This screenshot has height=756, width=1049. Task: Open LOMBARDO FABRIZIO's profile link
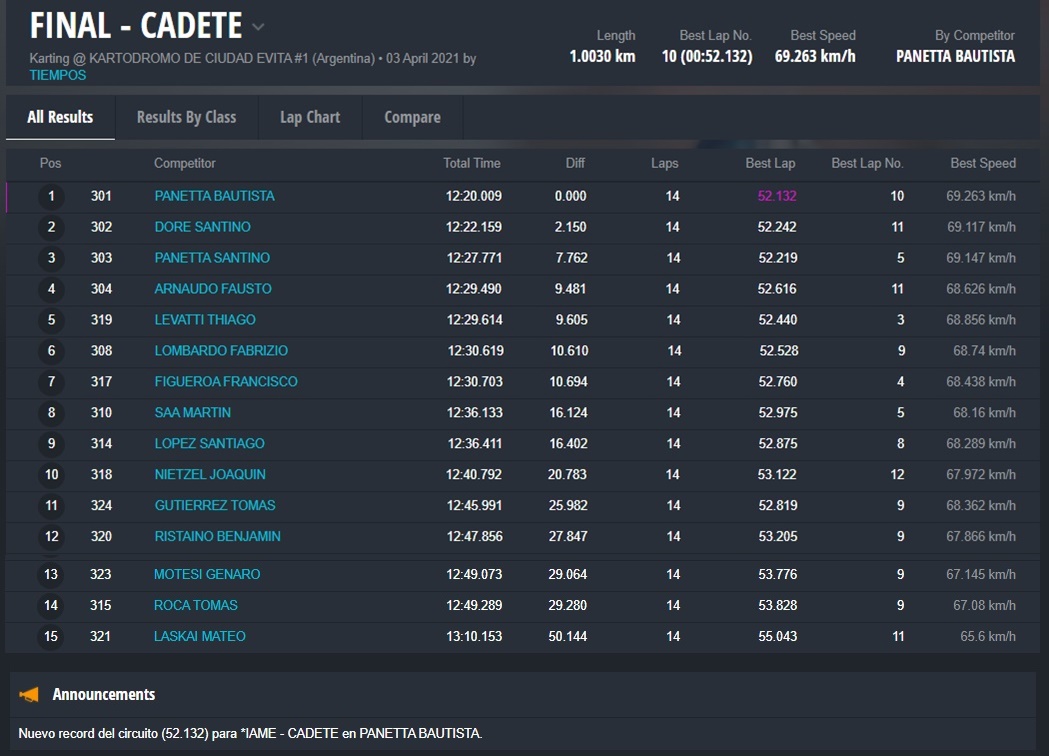[221, 351]
